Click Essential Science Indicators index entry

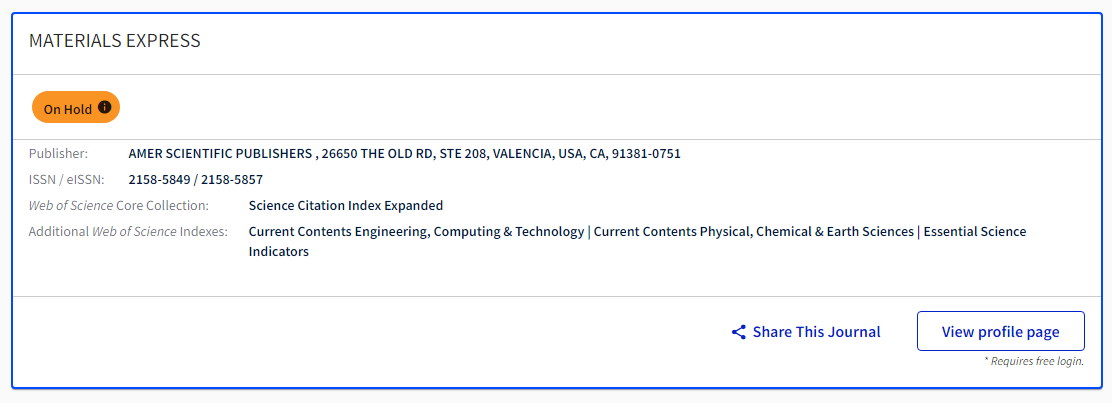tap(638, 241)
